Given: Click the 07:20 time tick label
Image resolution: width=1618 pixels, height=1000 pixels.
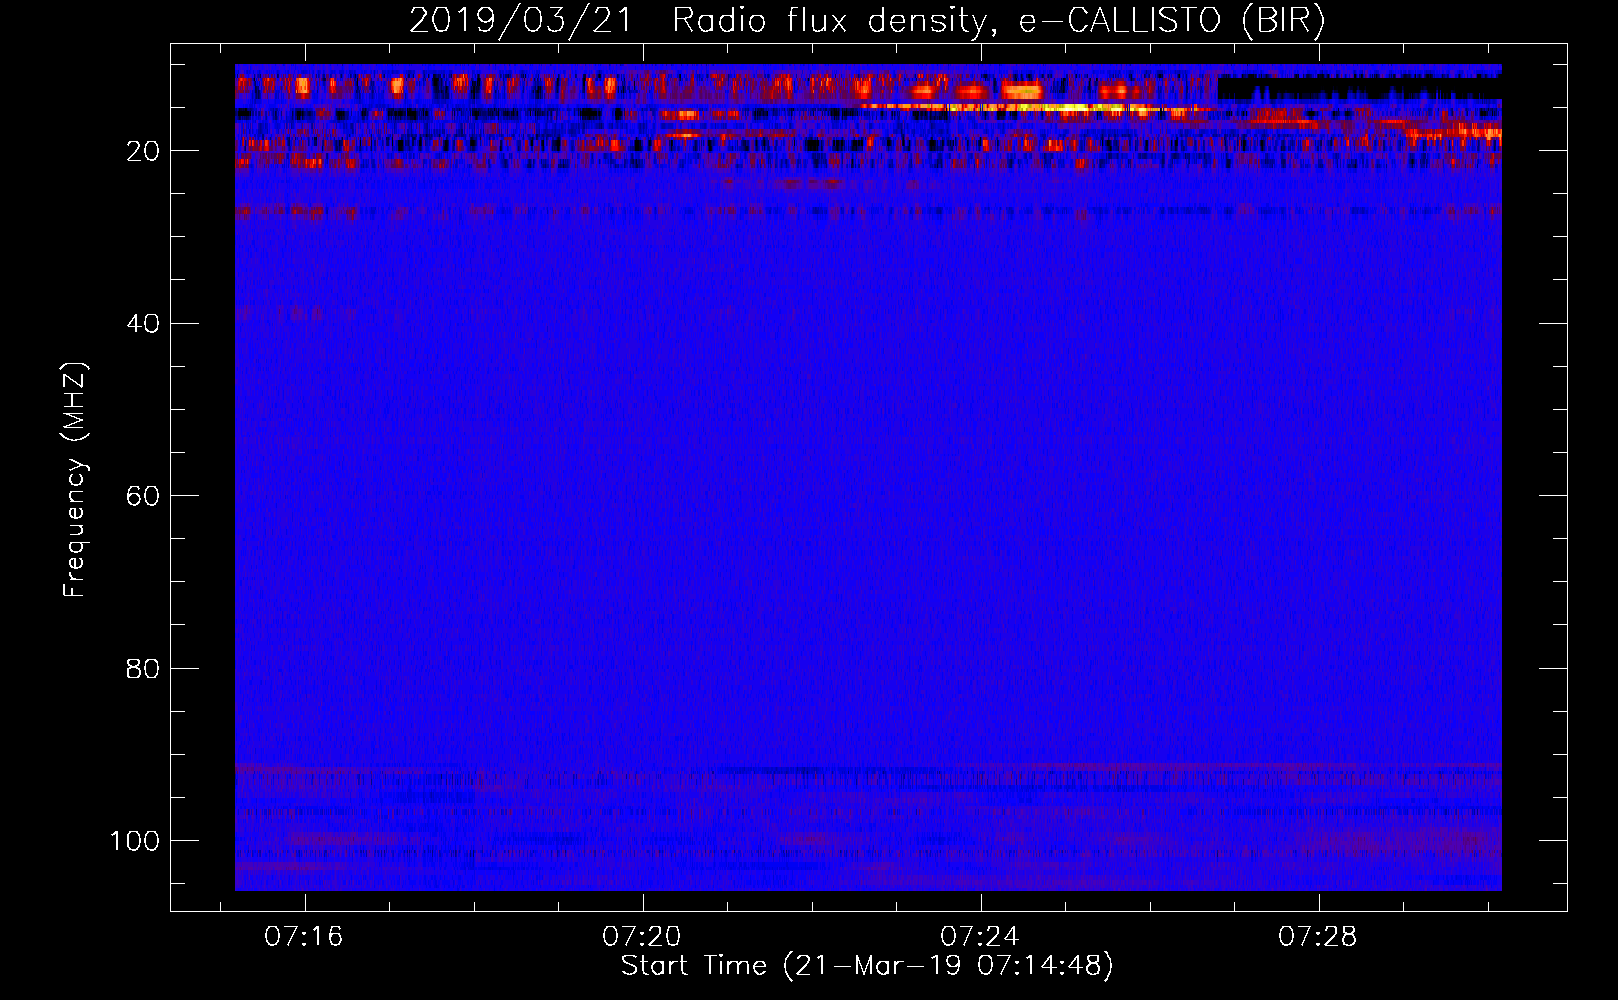Looking at the screenshot, I should point(642,937).
